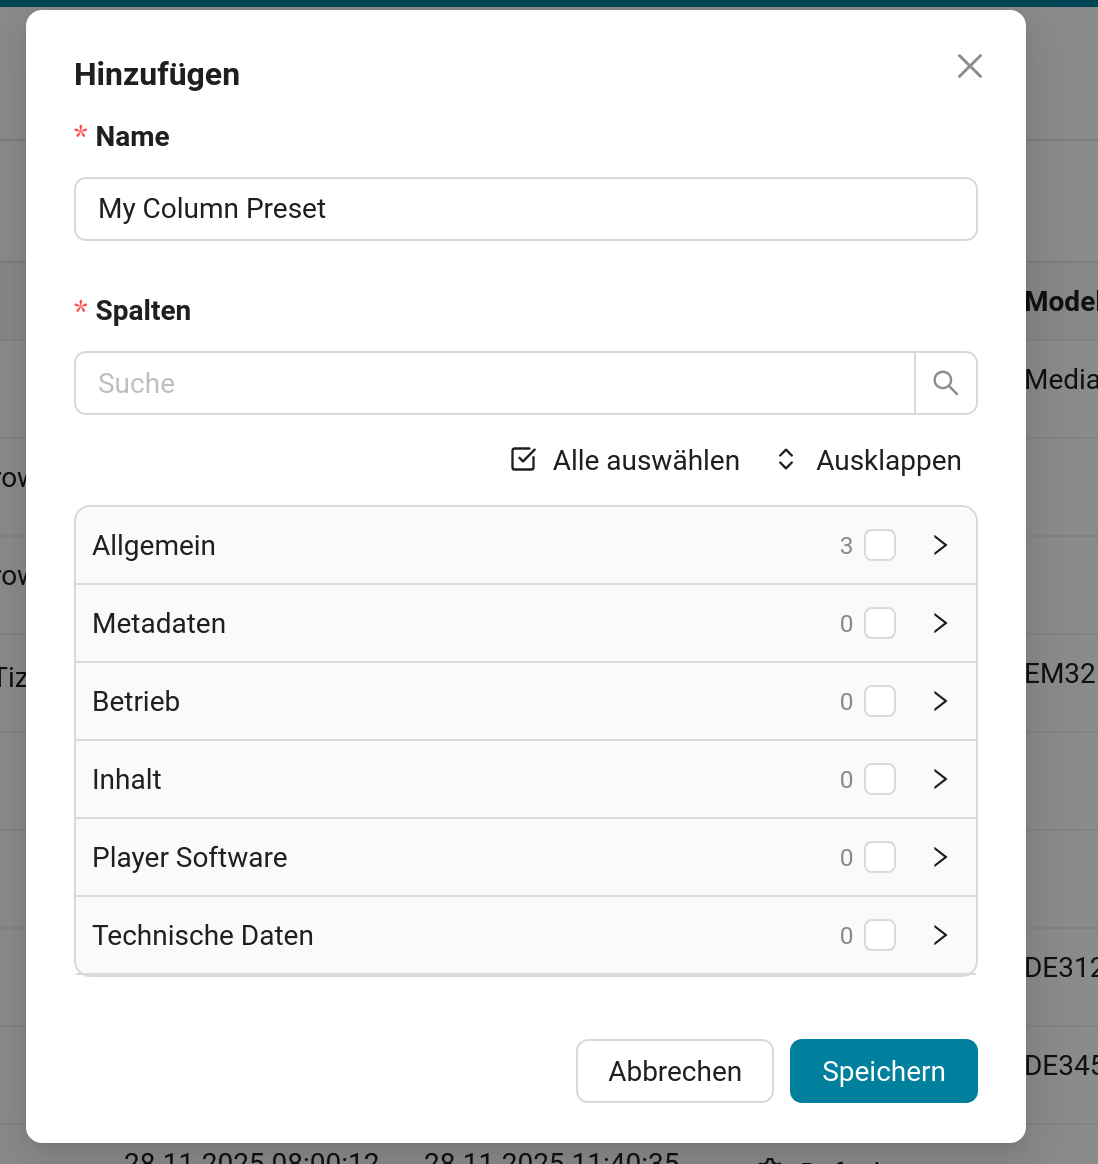Click the Ausklappen expand arrows icon

(x=786, y=460)
